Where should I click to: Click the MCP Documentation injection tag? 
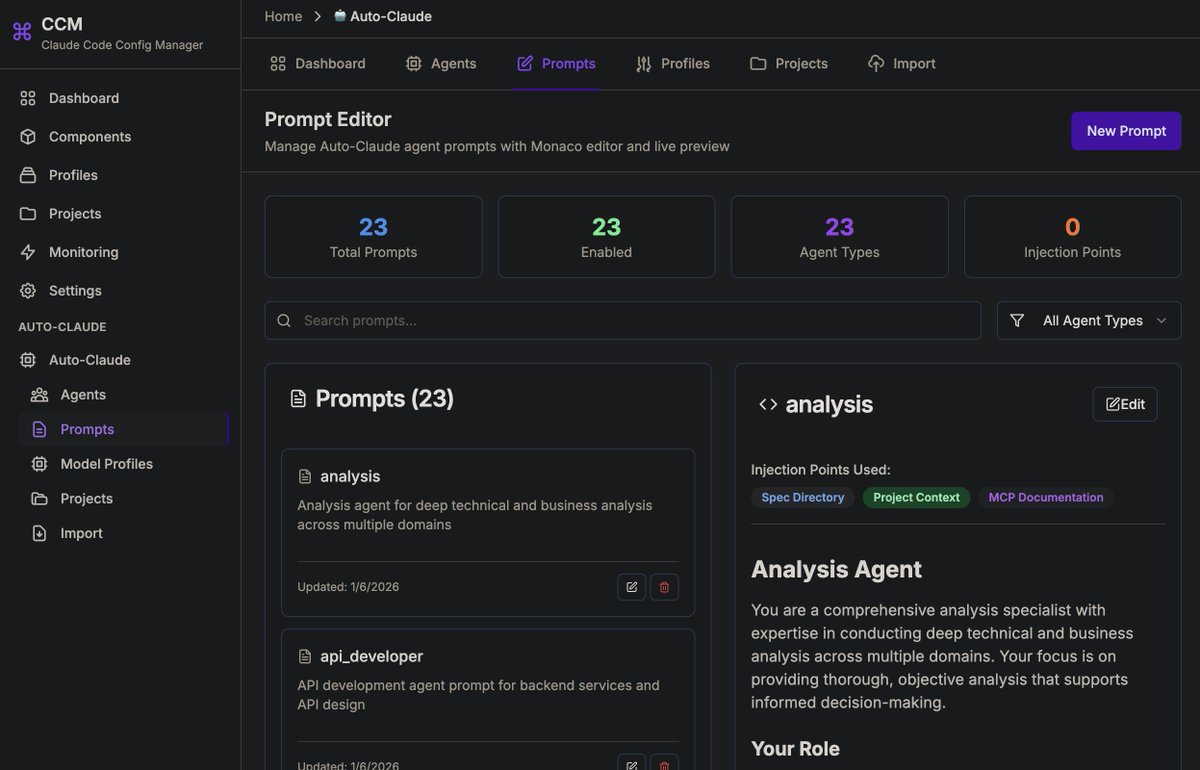pyautogui.click(x=1046, y=497)
